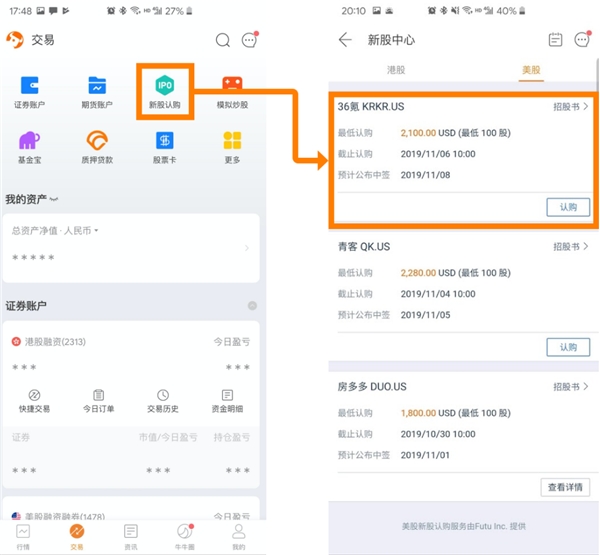Screen dimensions: 600x555
Task: Tap 查看详情 for 房多多 DUO.US
Action: [x=565, y=487]
